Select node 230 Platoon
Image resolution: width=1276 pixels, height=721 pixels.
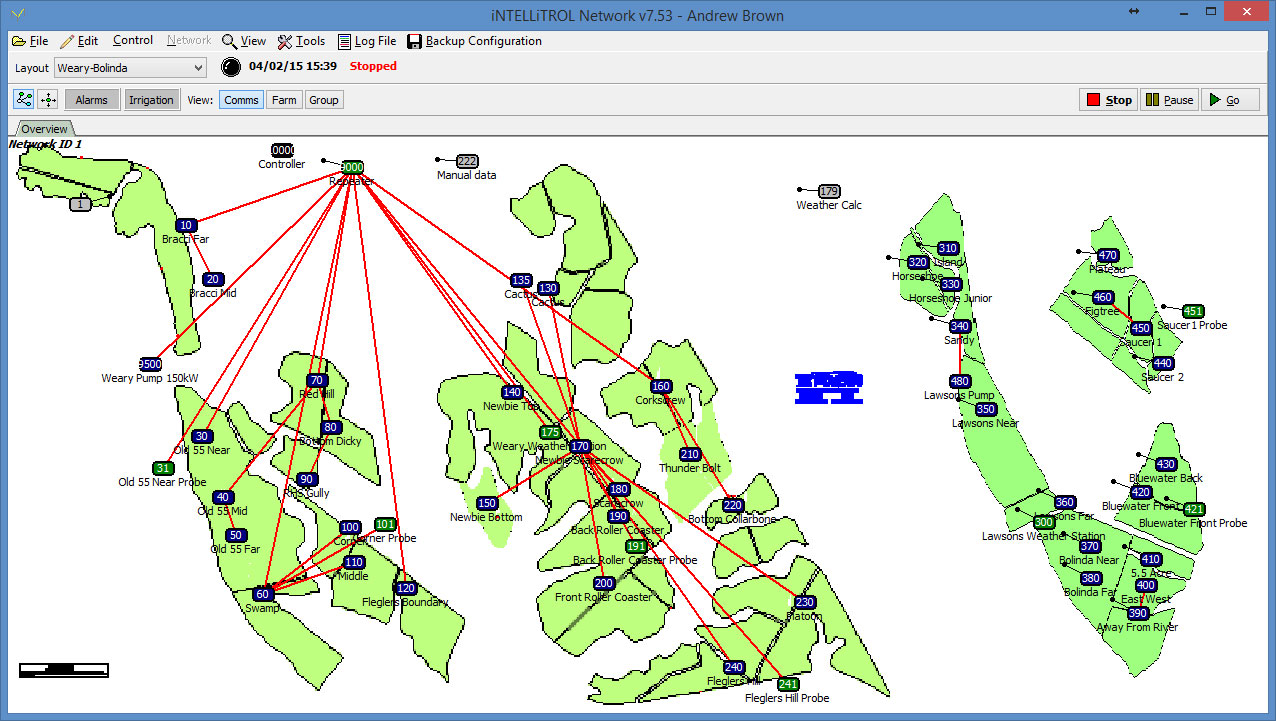point(804,602)
